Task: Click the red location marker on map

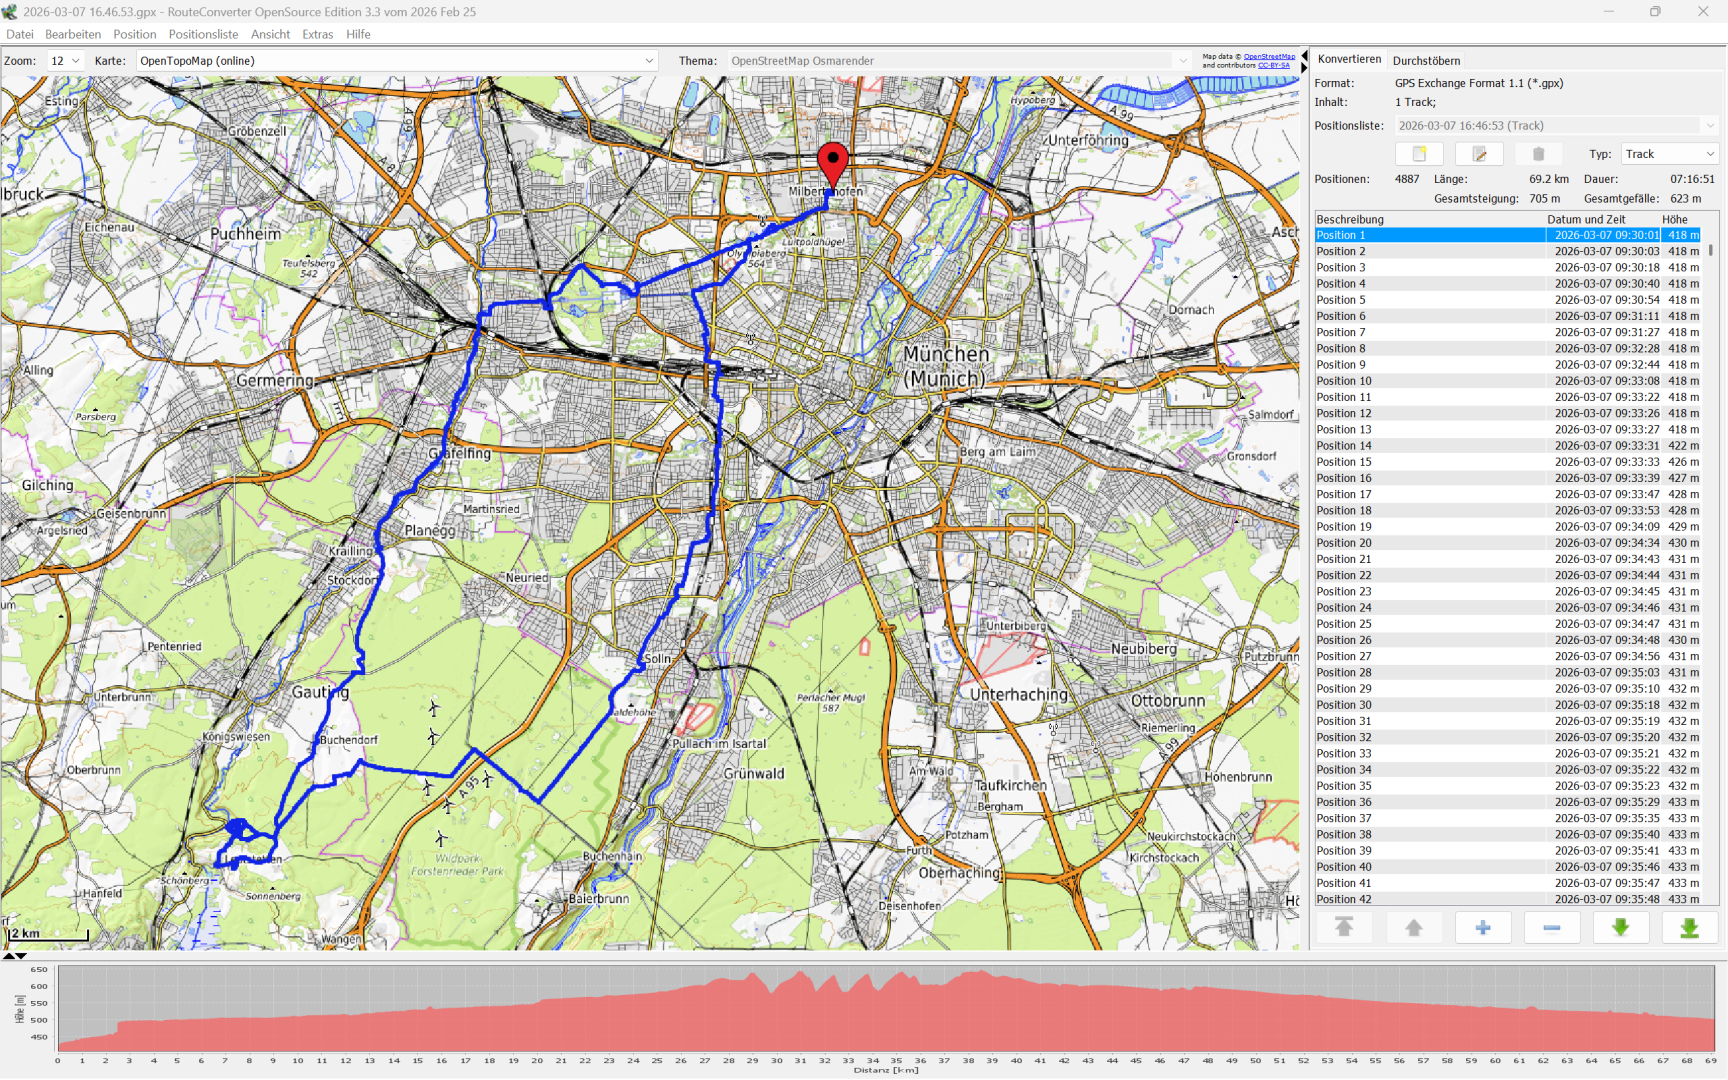Action: point(832,163)
